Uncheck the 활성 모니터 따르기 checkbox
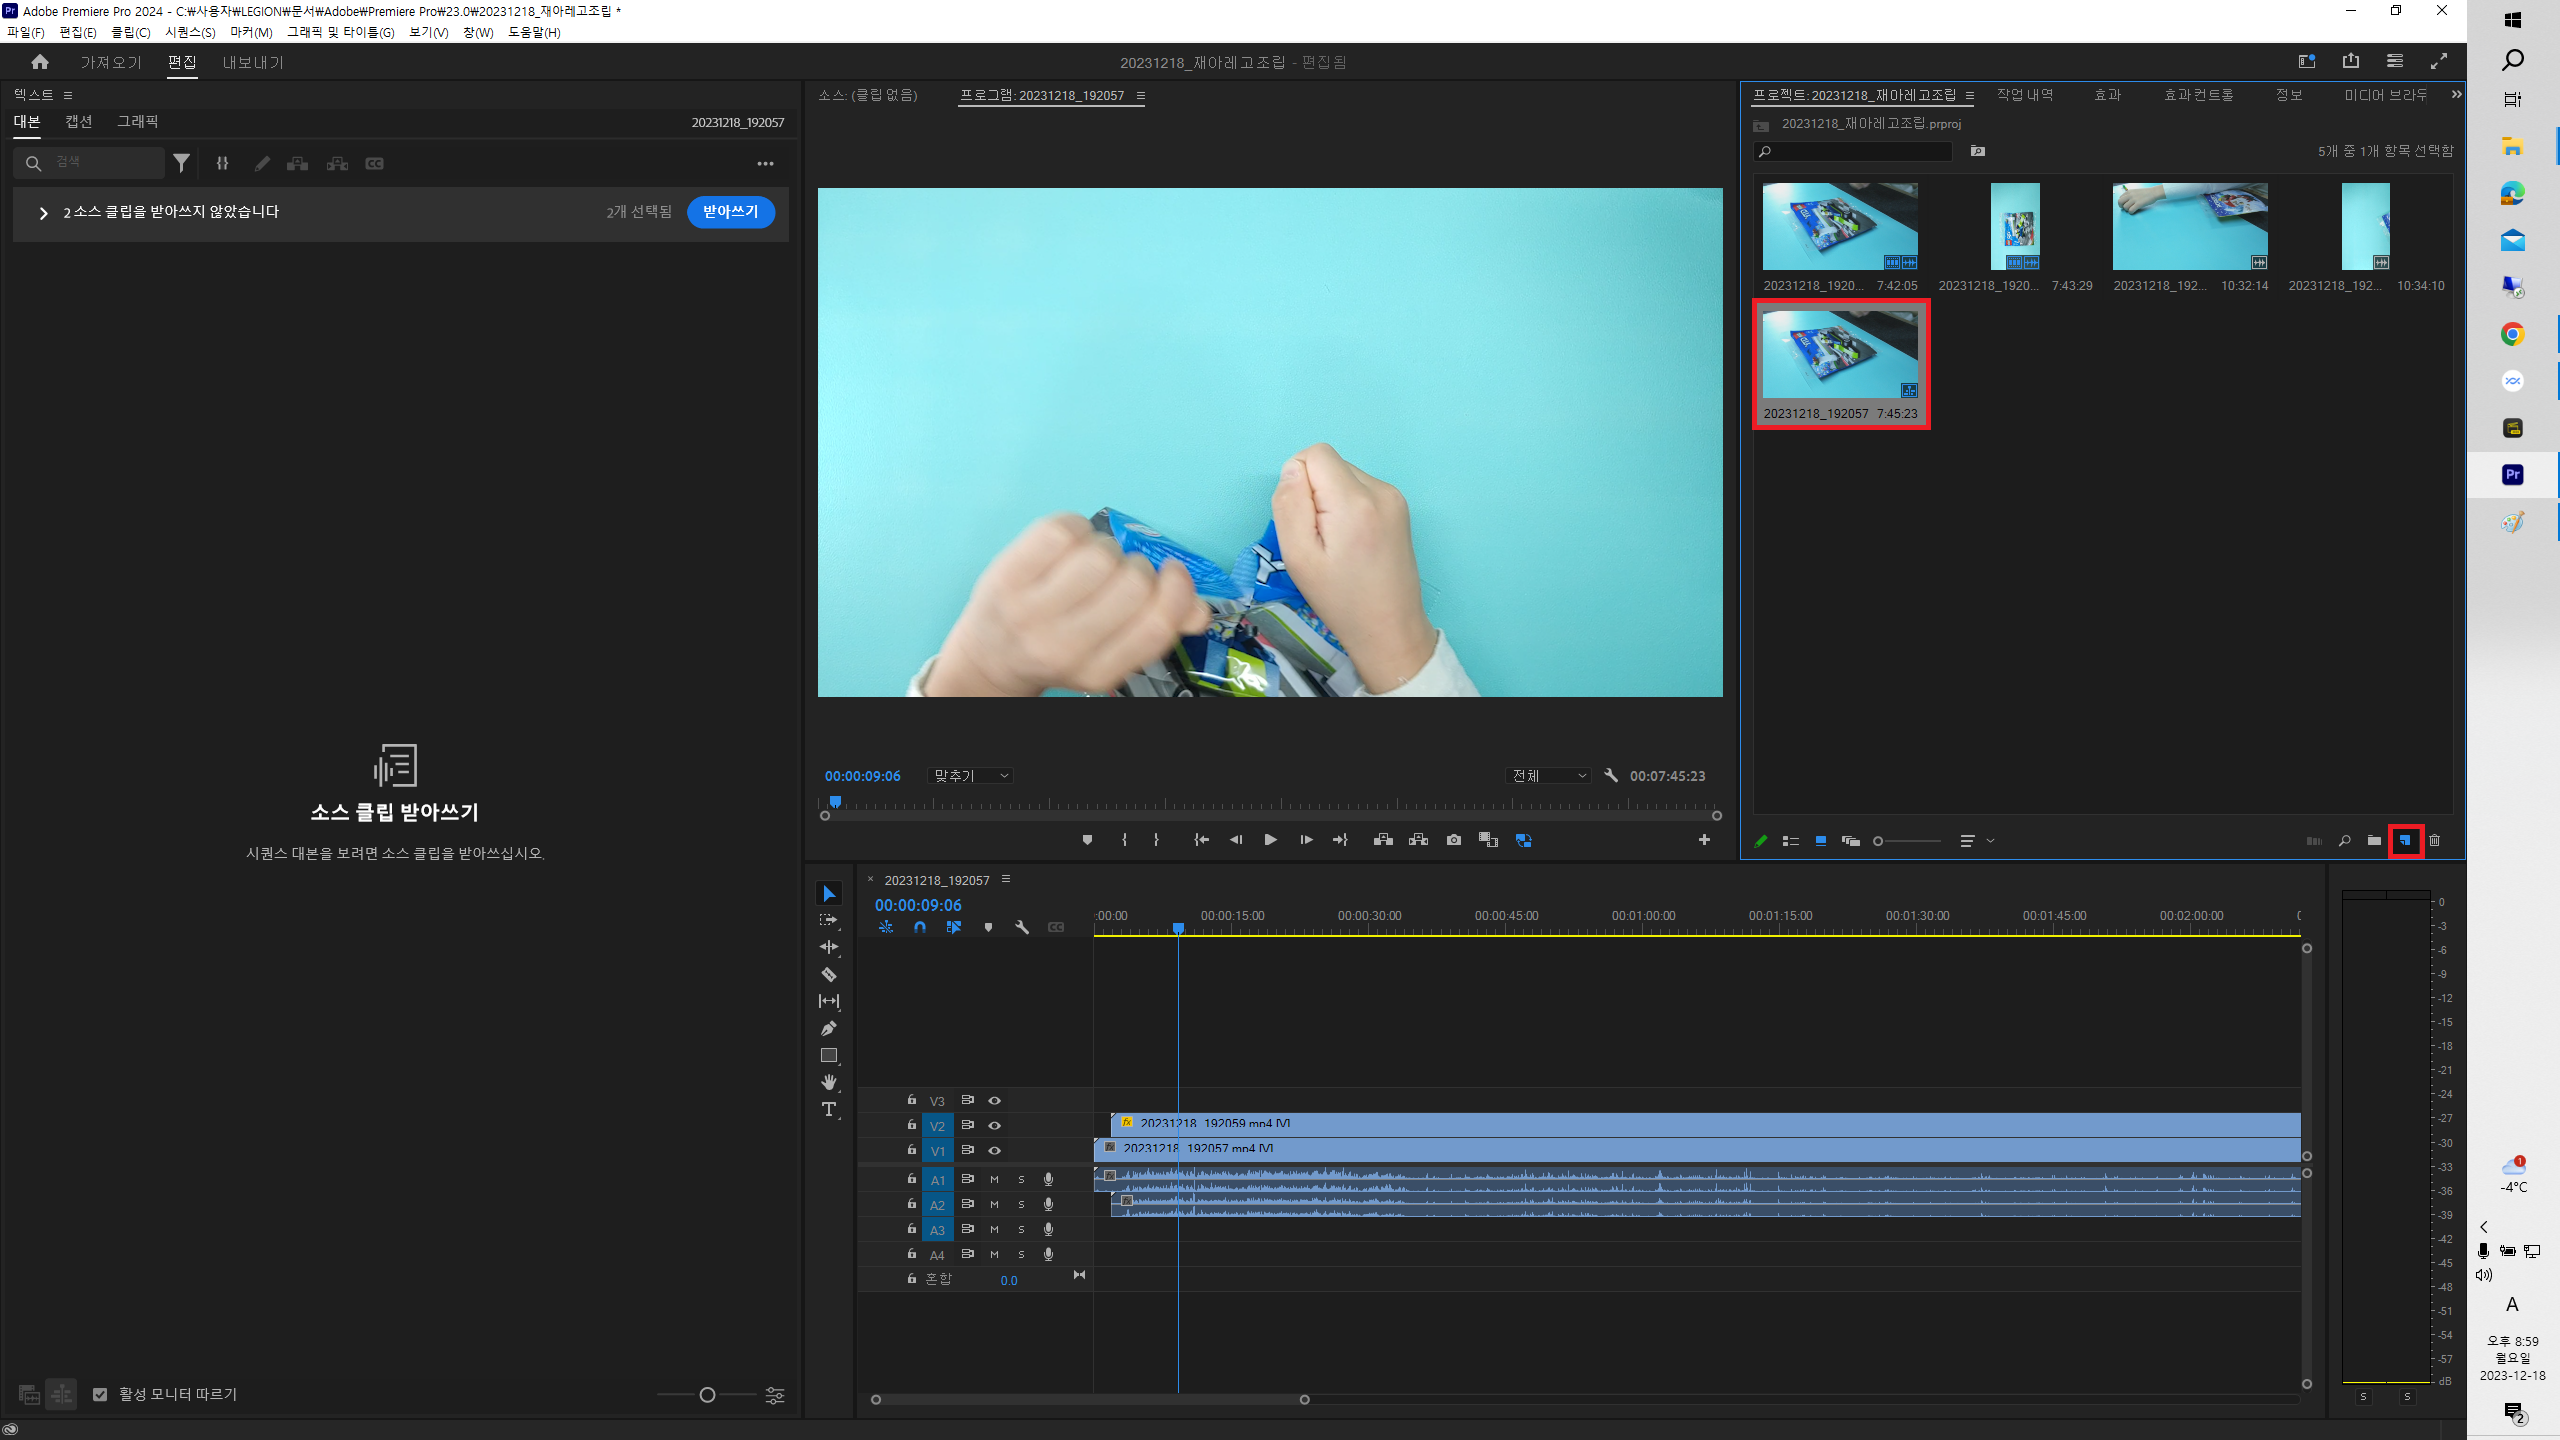 [100, 1394]
